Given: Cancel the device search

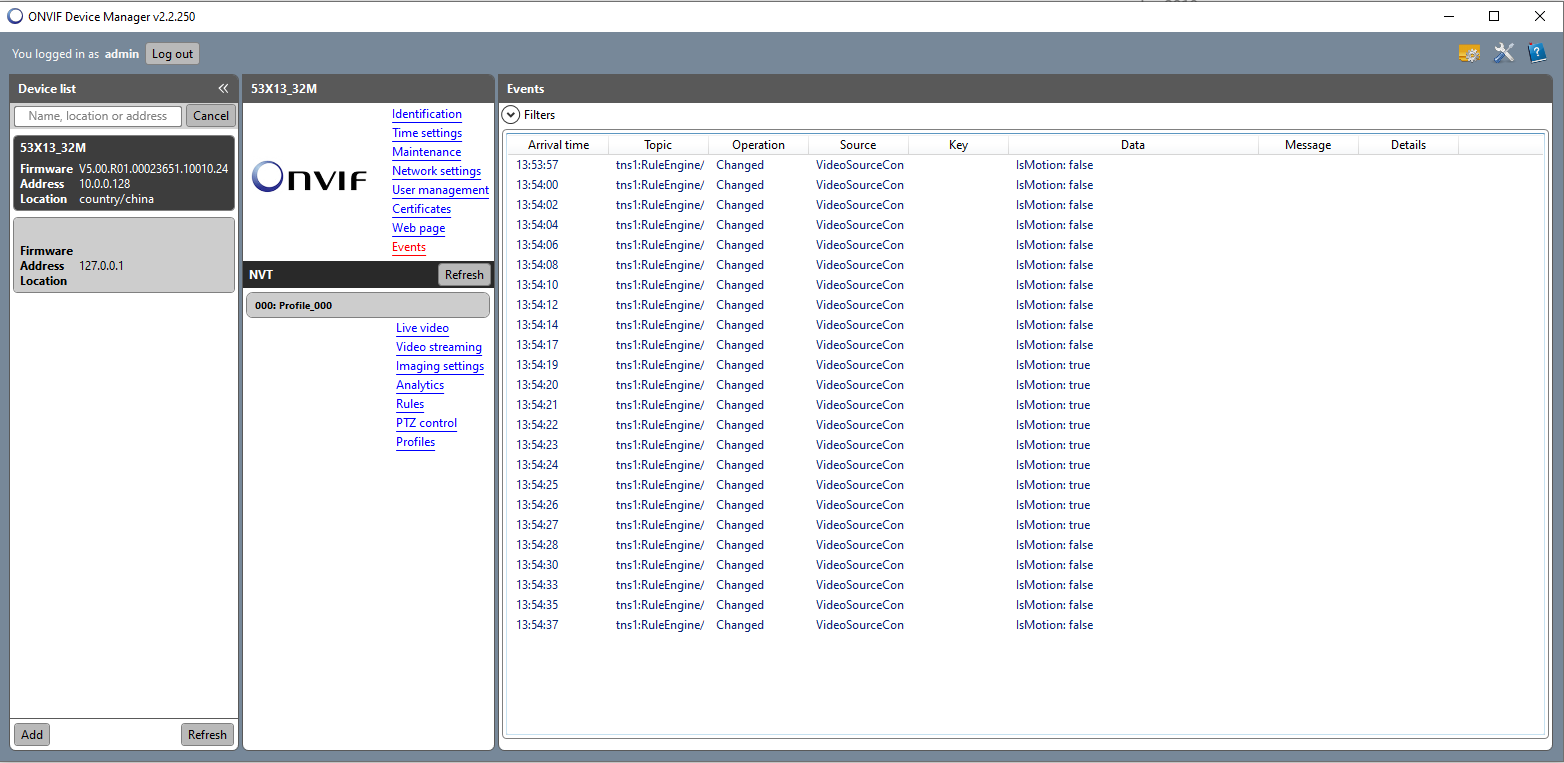Looking at the screenshot, I should (211, 116).
